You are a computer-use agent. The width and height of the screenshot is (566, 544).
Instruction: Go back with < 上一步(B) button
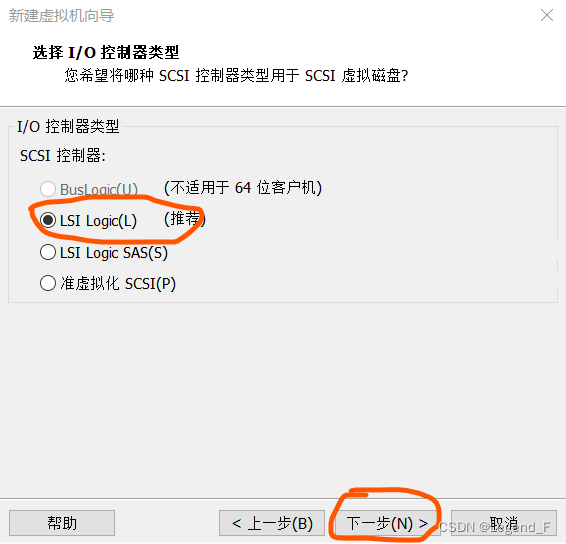tap(272, 523)
